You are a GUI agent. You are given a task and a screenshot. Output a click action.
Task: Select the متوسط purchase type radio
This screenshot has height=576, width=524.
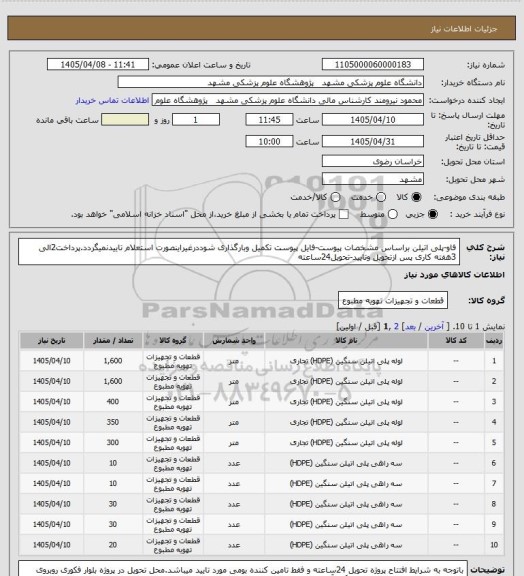pyautogui.click(x=393, y=214)
